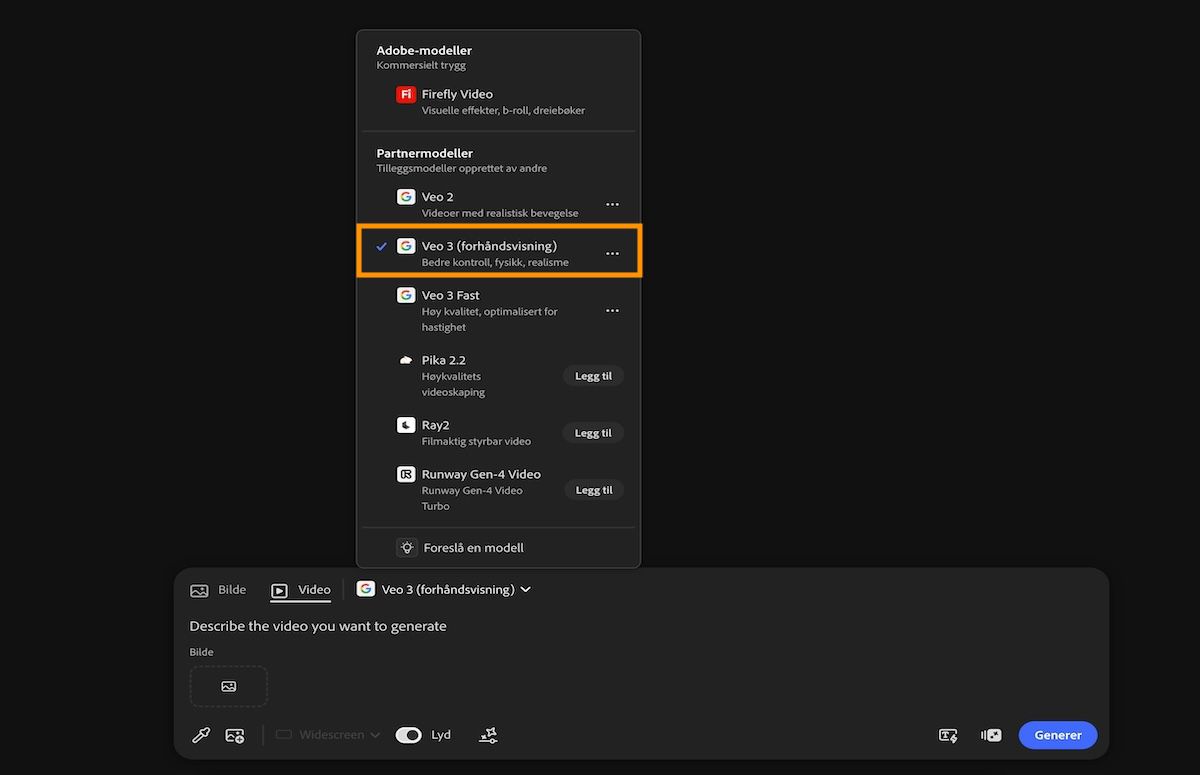
Task: Click the checkmark next to Veo 3 (forhåndsvisning)
Action: 381,246
